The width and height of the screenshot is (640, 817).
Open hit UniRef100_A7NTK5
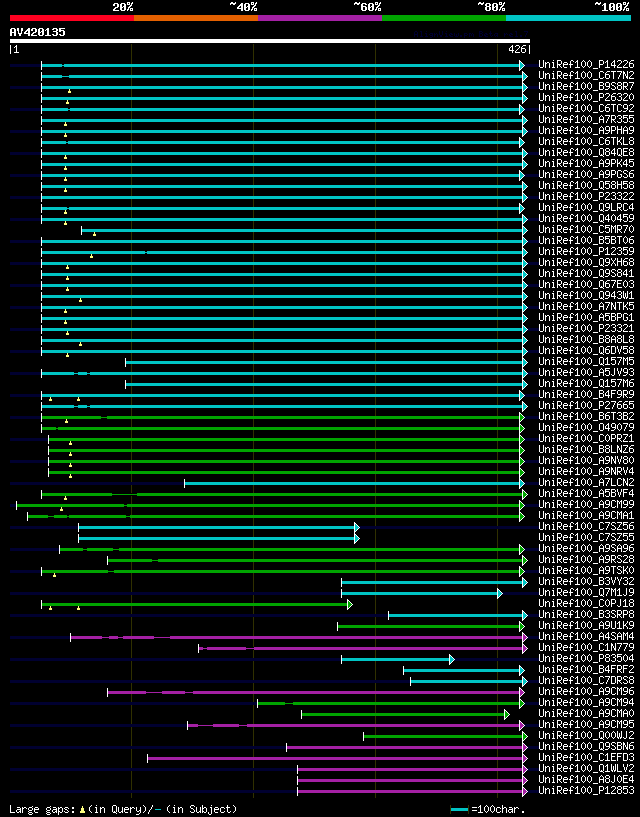pyautogui.click(x=586, y=306)
